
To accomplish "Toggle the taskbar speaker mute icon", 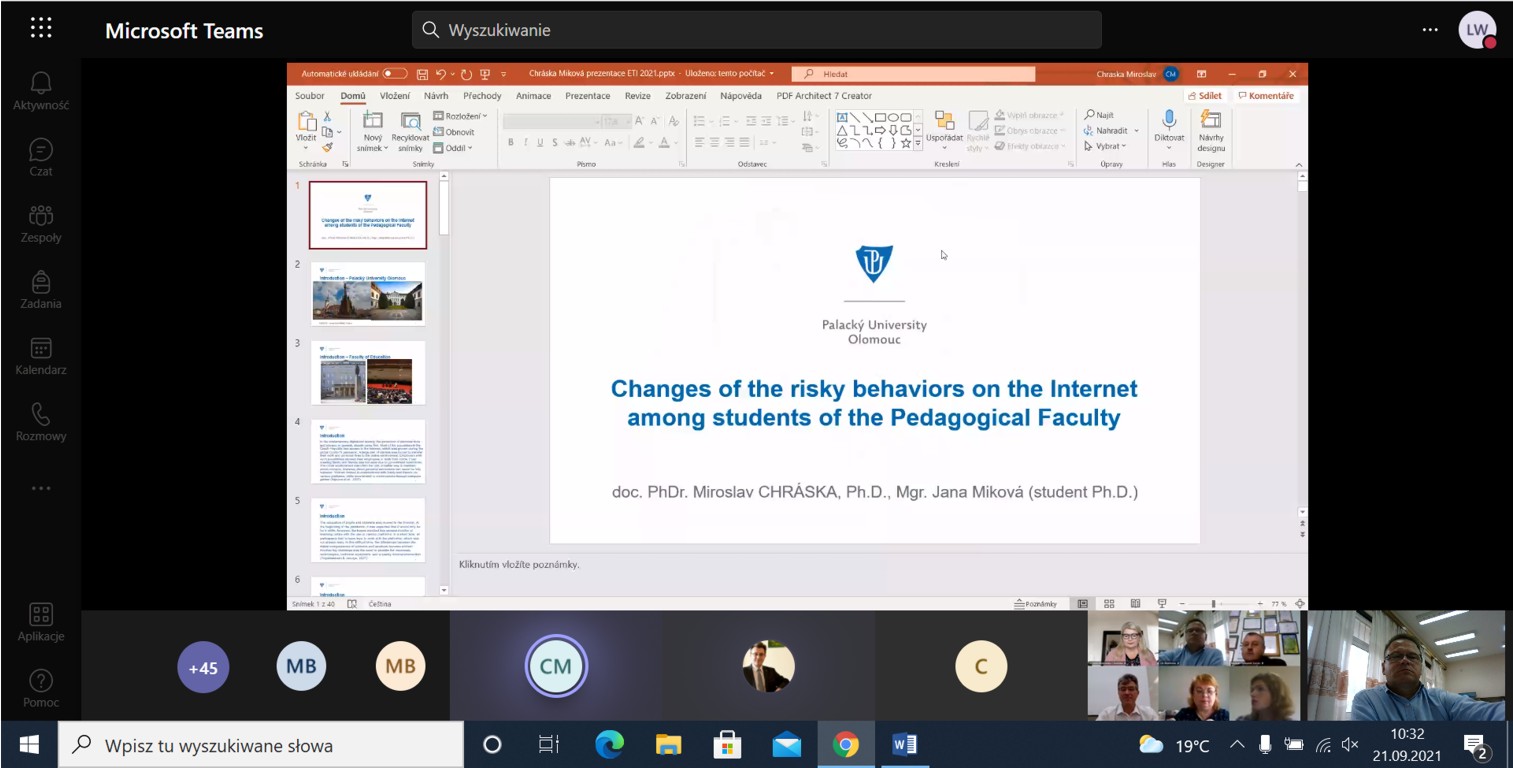I will (1350, 744).
